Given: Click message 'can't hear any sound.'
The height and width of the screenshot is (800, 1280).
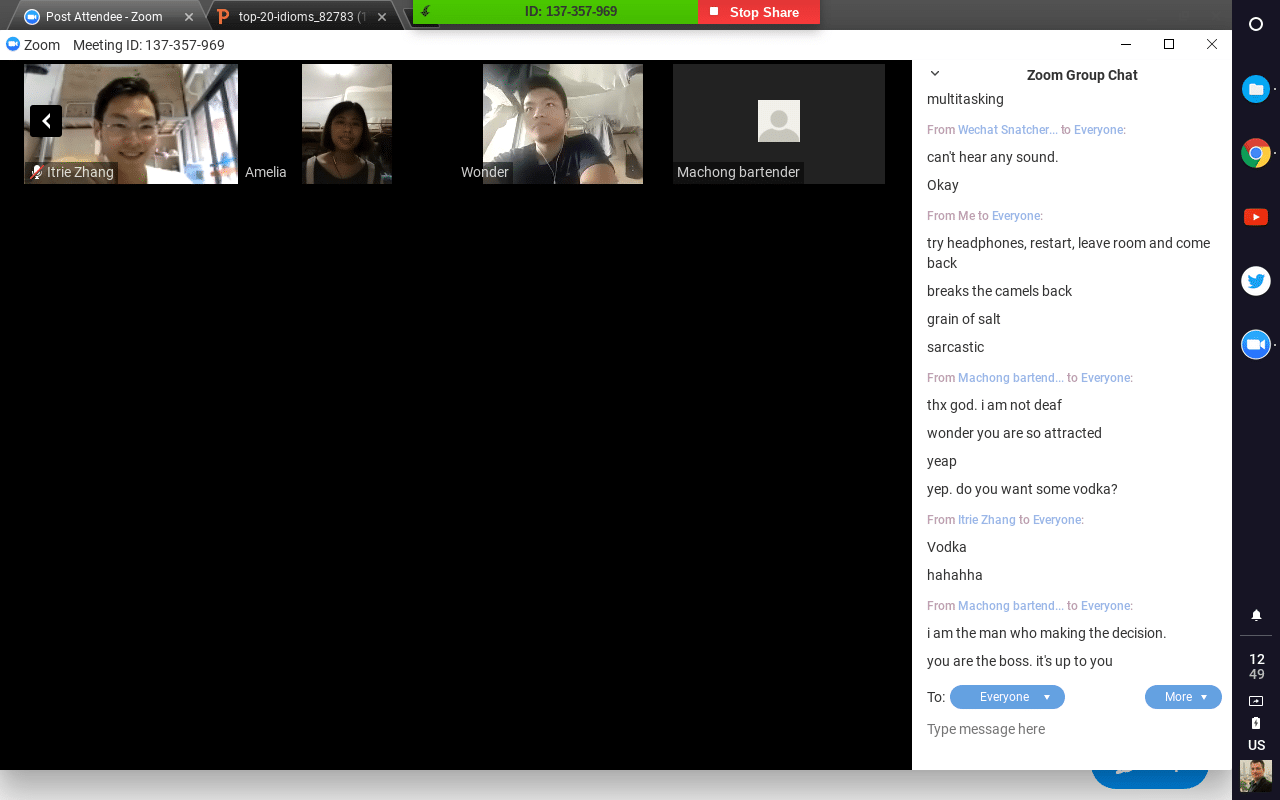Looking at the screenshot, I should click(x=992, y=157).
